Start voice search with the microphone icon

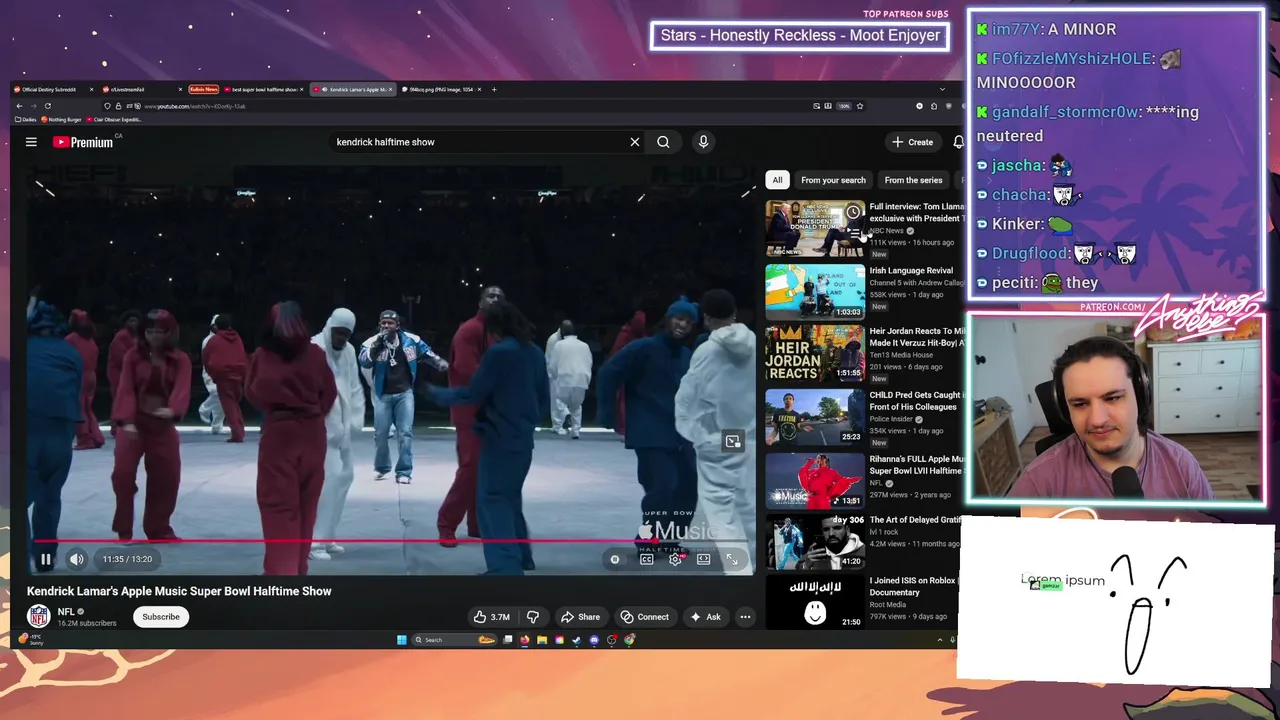[x=703, y=142]
